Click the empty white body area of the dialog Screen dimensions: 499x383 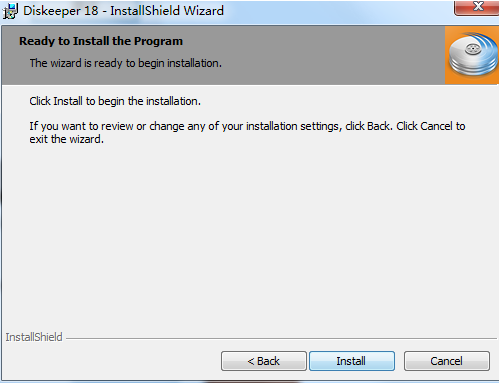(250, 233)
